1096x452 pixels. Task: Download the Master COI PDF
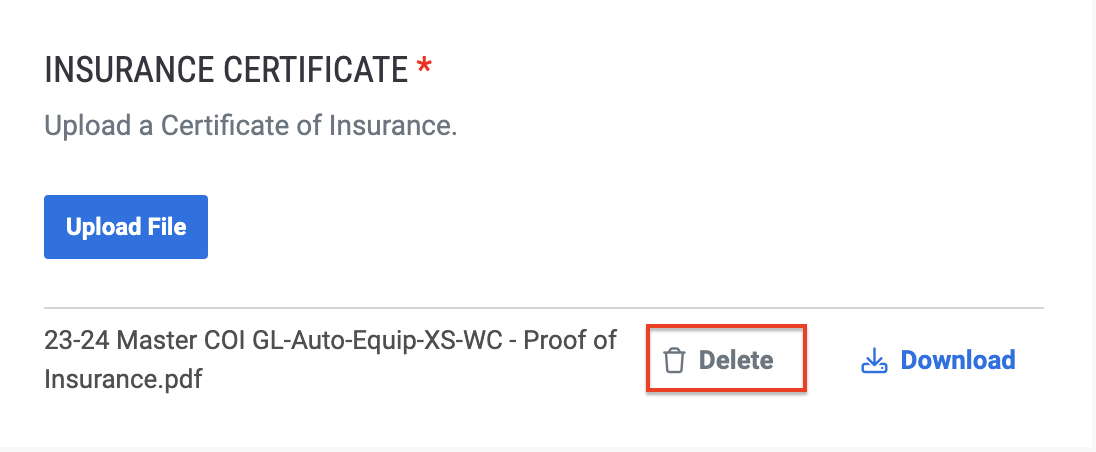click(x=938, y=360)
